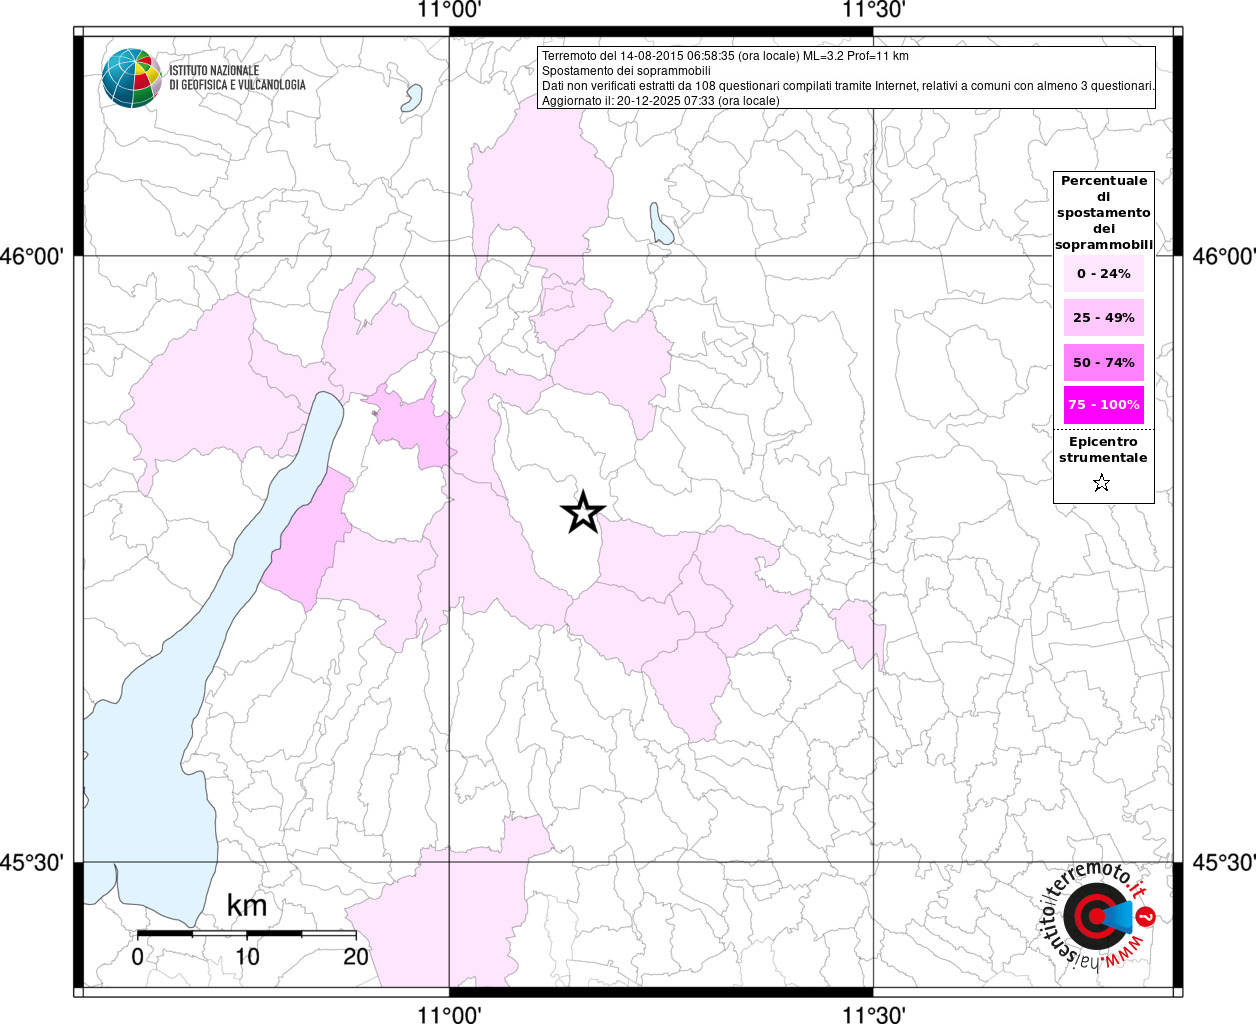Click the small blue lake north of 46°00' line
Viewport: 1256px width, 1024px height.
pos(660,224)
